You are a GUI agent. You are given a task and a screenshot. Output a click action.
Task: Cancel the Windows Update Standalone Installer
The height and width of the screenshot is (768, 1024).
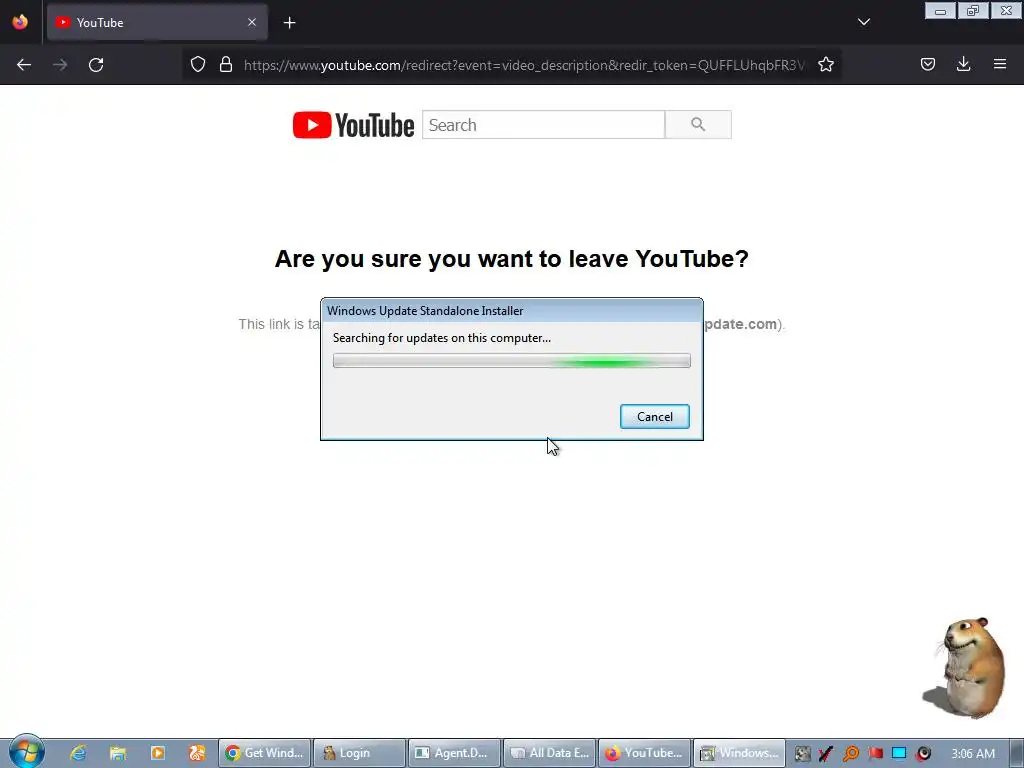click(654, 417)
